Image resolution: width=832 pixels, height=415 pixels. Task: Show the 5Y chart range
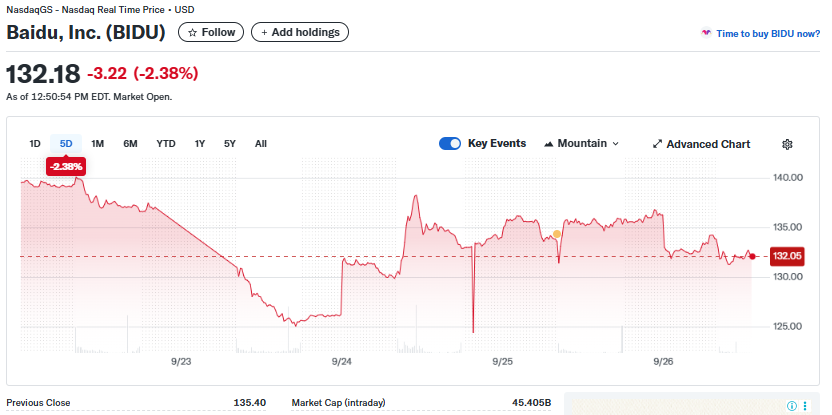pyautogui.click(x=229, y=144)
